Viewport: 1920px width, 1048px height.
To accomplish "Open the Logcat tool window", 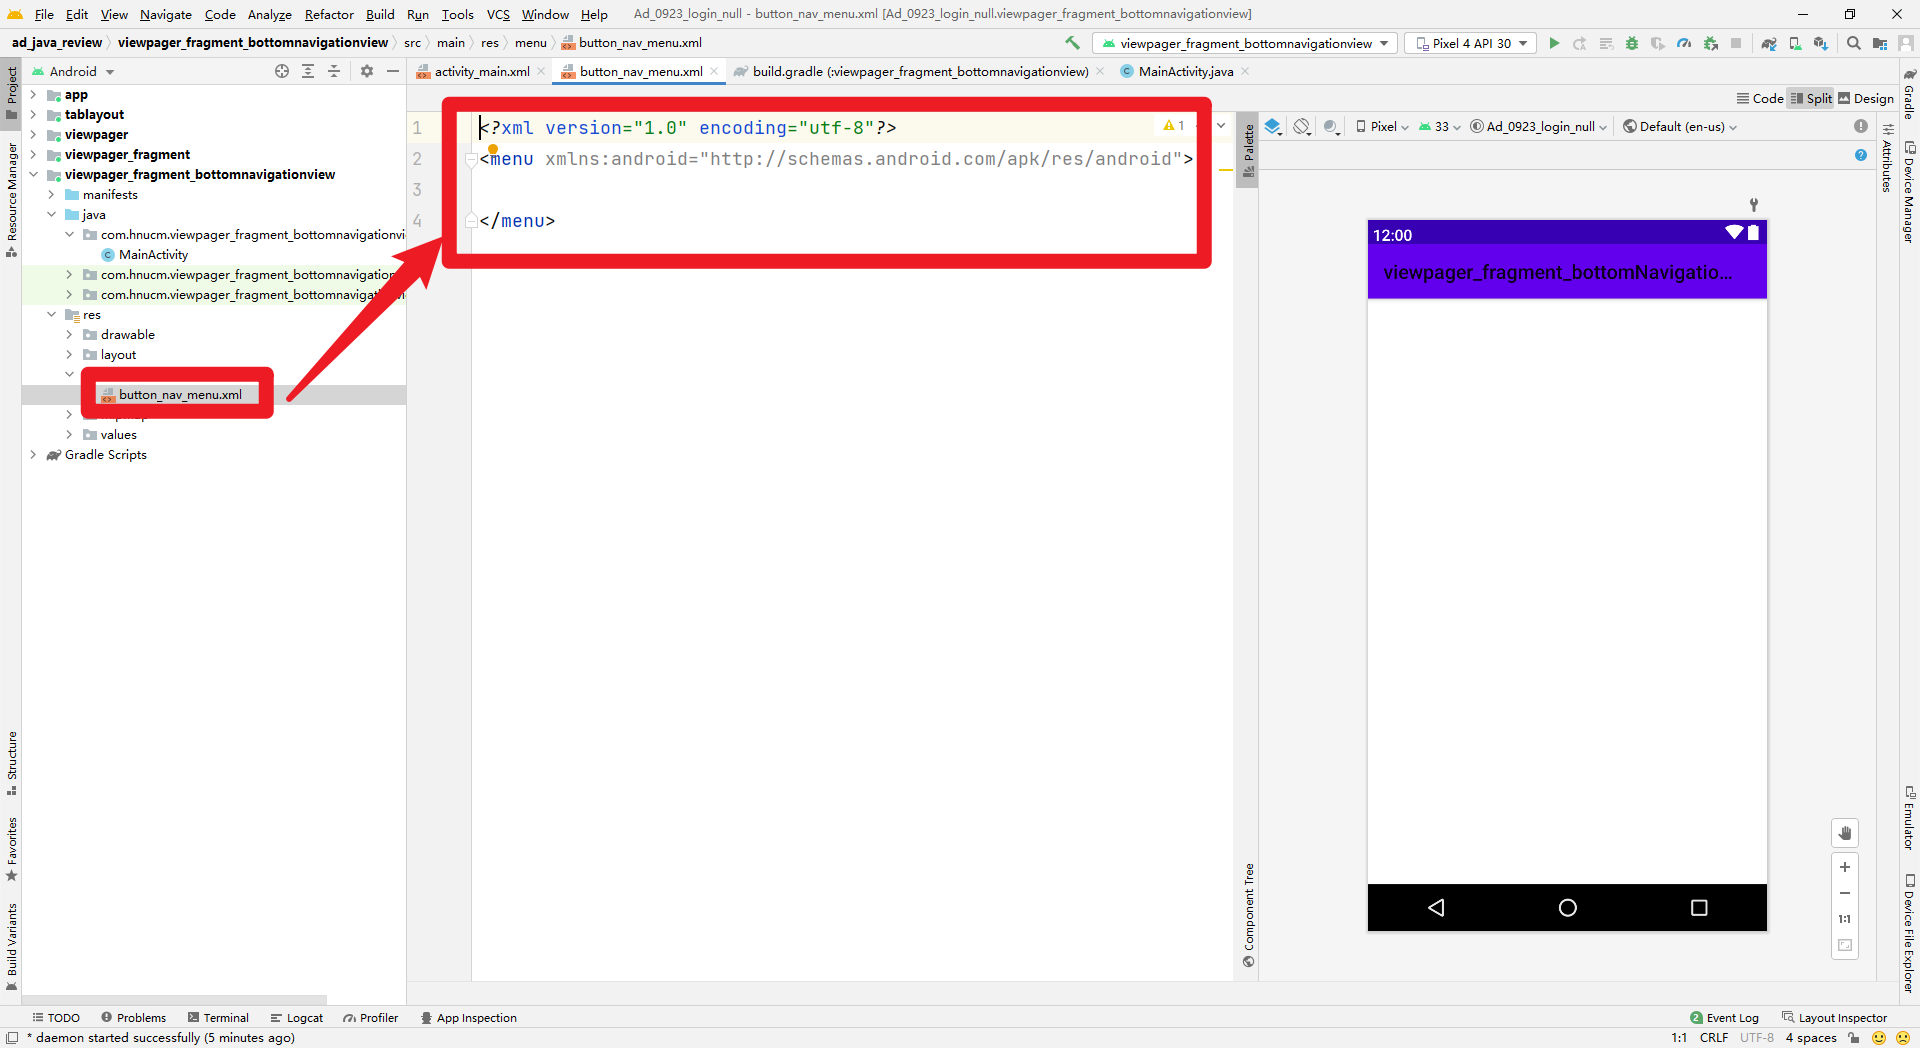I will click(x=296, y=1017).
